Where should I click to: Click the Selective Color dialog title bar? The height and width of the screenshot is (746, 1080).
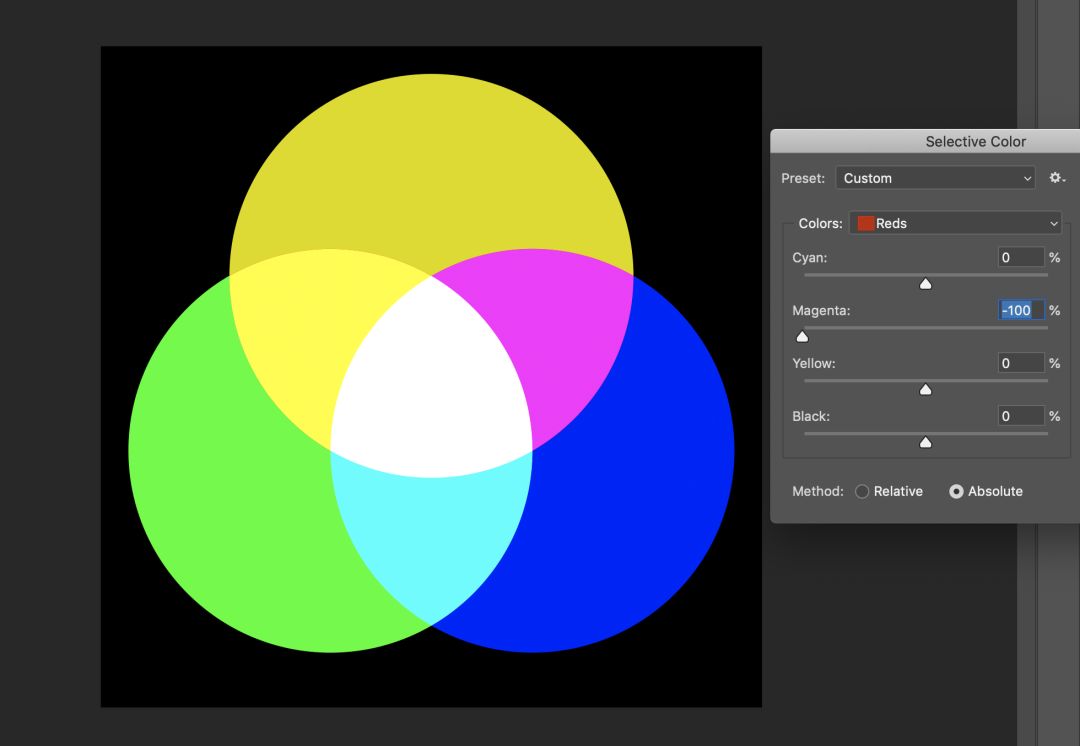[x=975, y=142]
